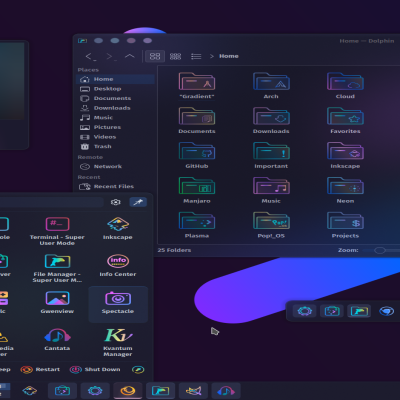Image resolution: width=400 pixels, height=400 pixels.
Task: Open Music in Places sidebar
Action: click(115, 118)
